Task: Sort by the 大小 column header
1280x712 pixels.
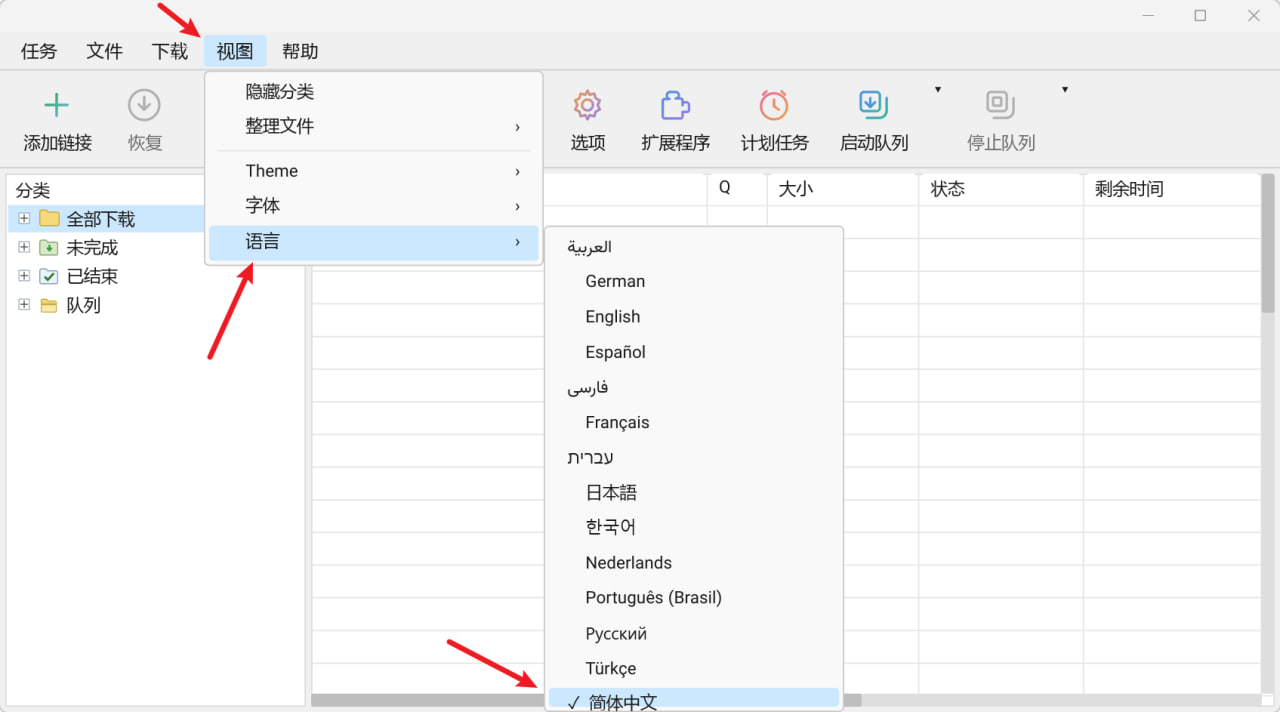Action: [x=843, y=189]
